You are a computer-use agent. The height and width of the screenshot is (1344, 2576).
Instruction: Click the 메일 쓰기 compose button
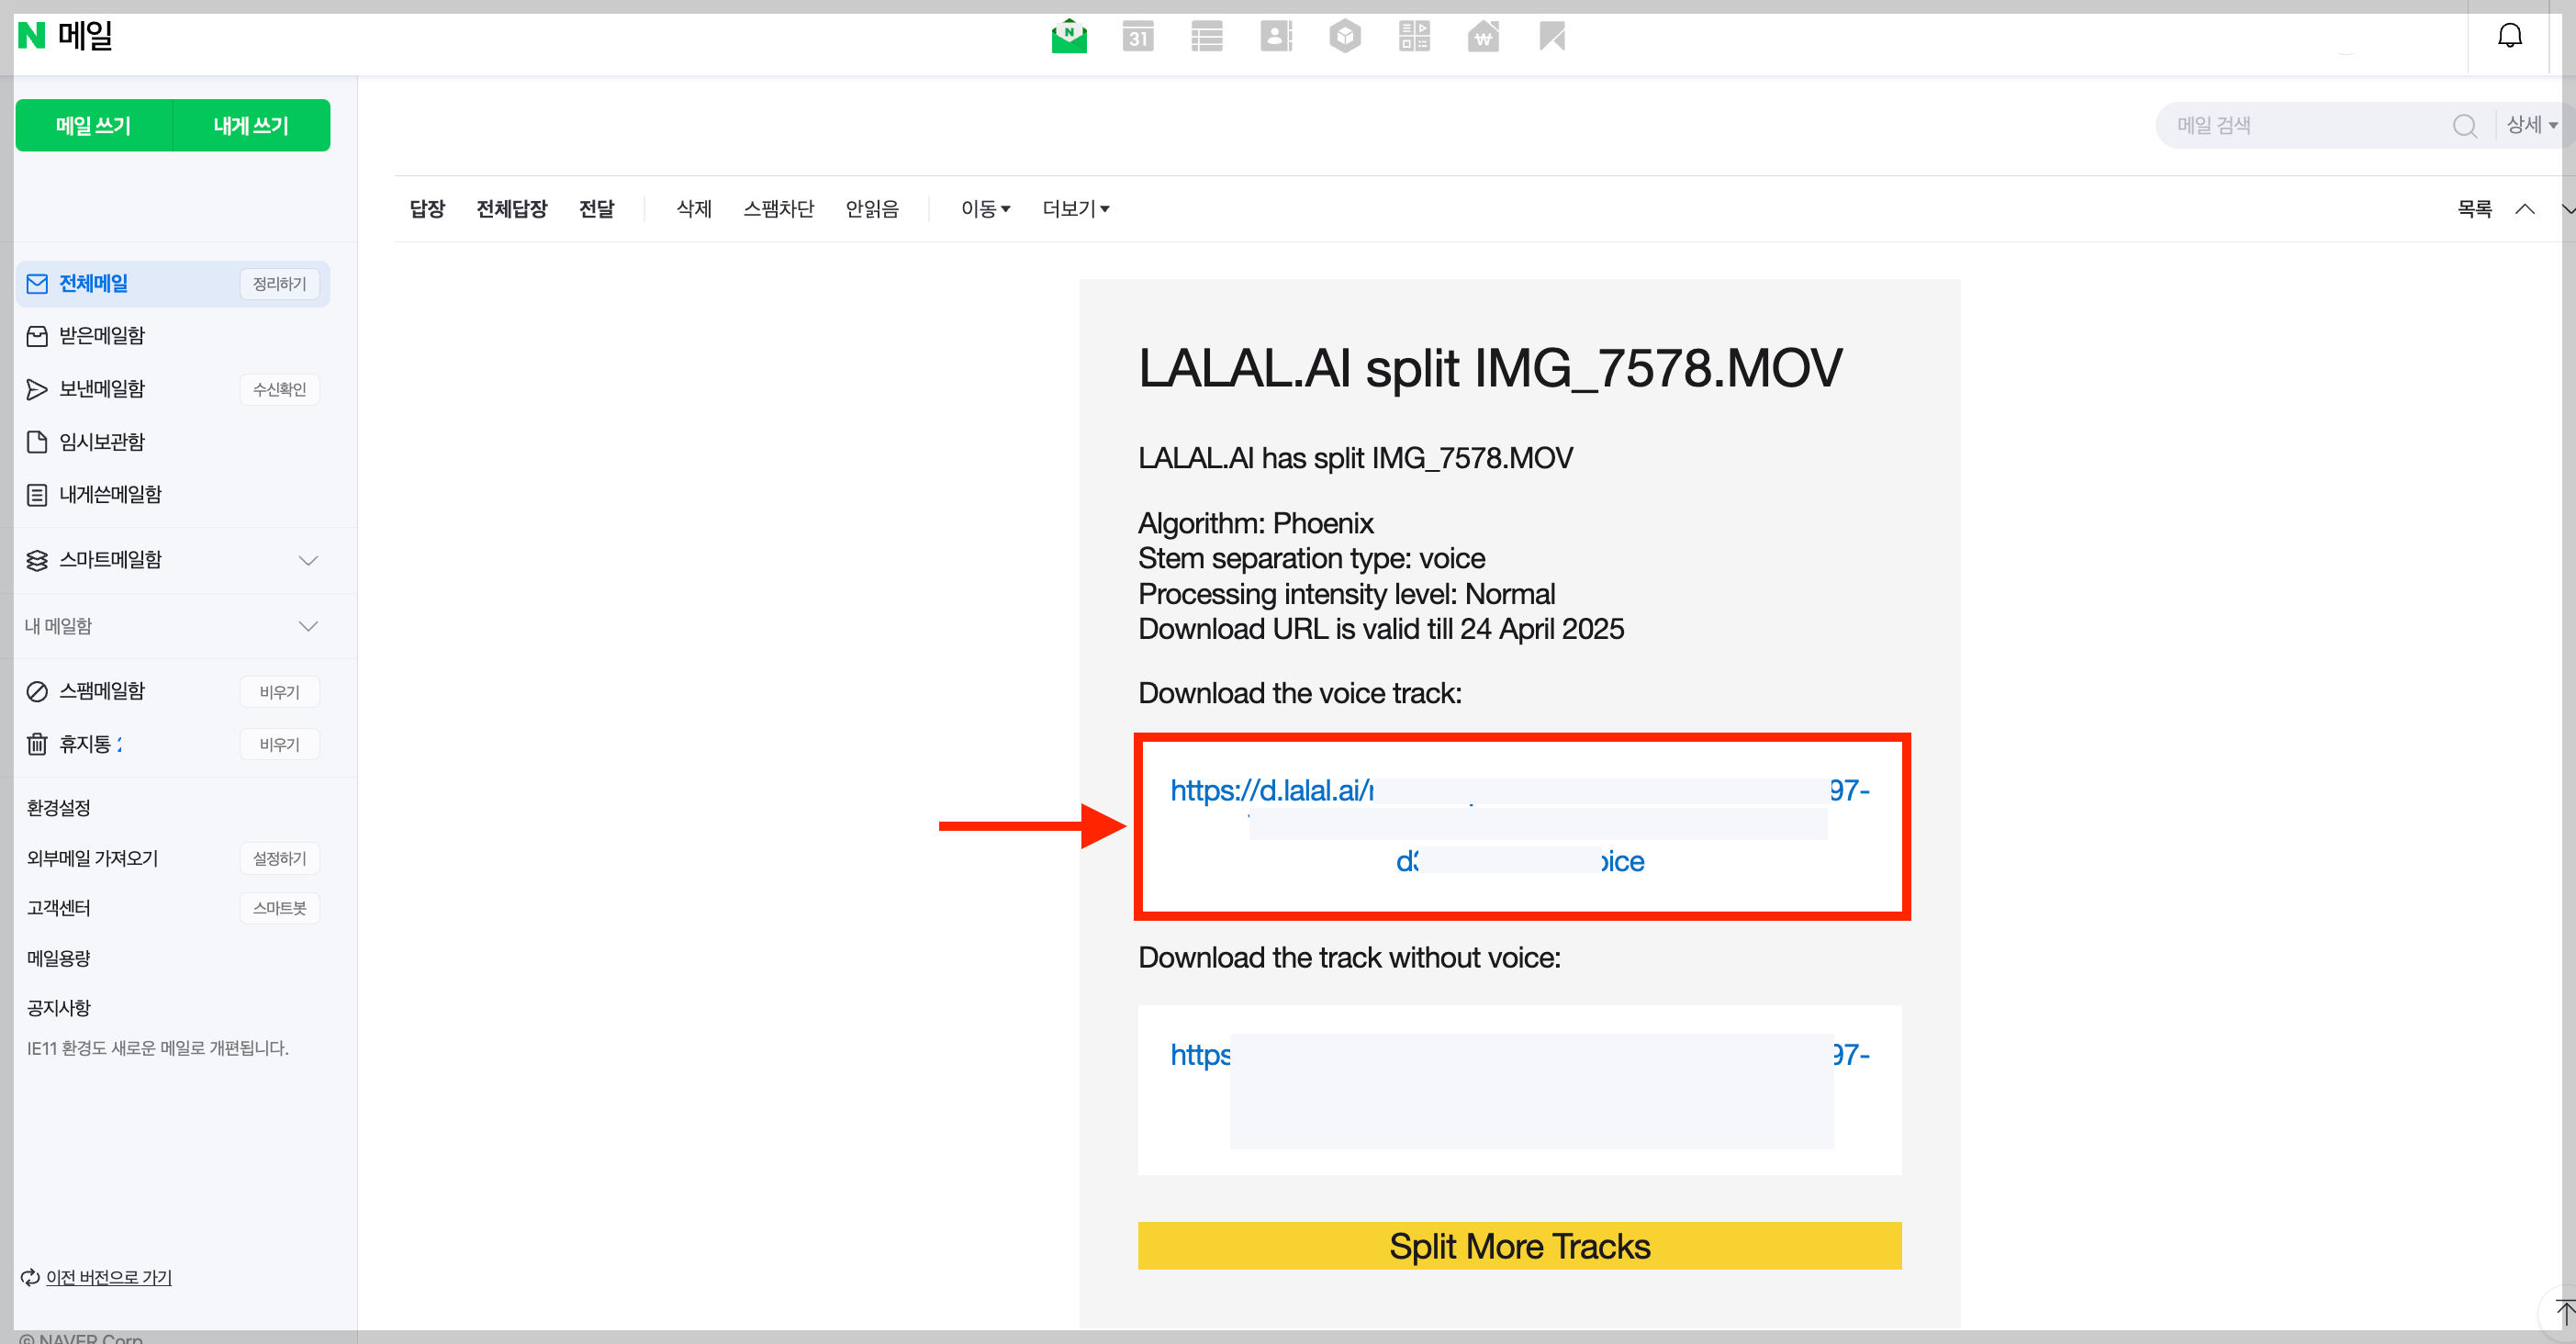pos(94,126)
